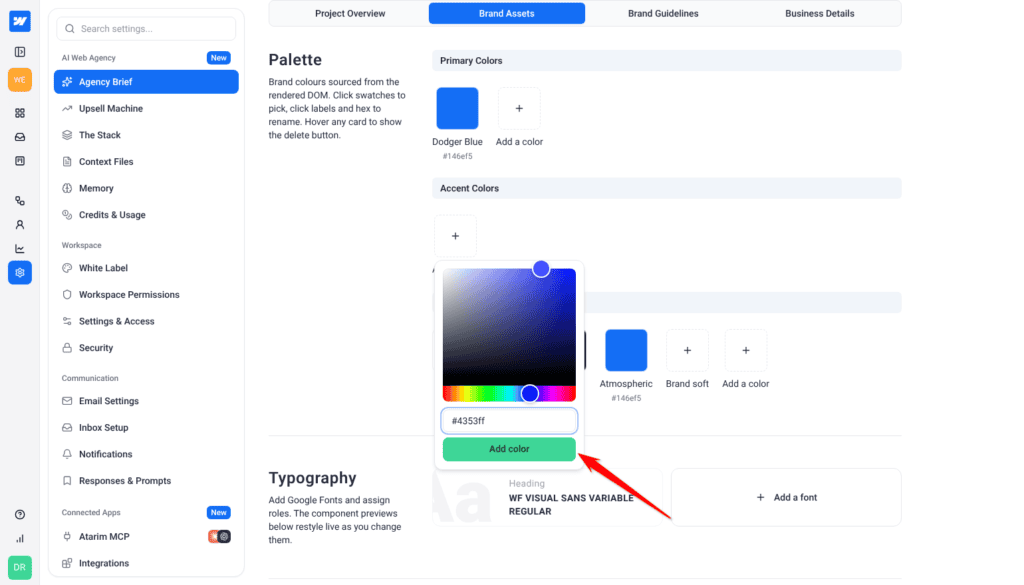Focus the Search settings field
The width and height of the screenshot is (1024, 585).
(146, 29)
